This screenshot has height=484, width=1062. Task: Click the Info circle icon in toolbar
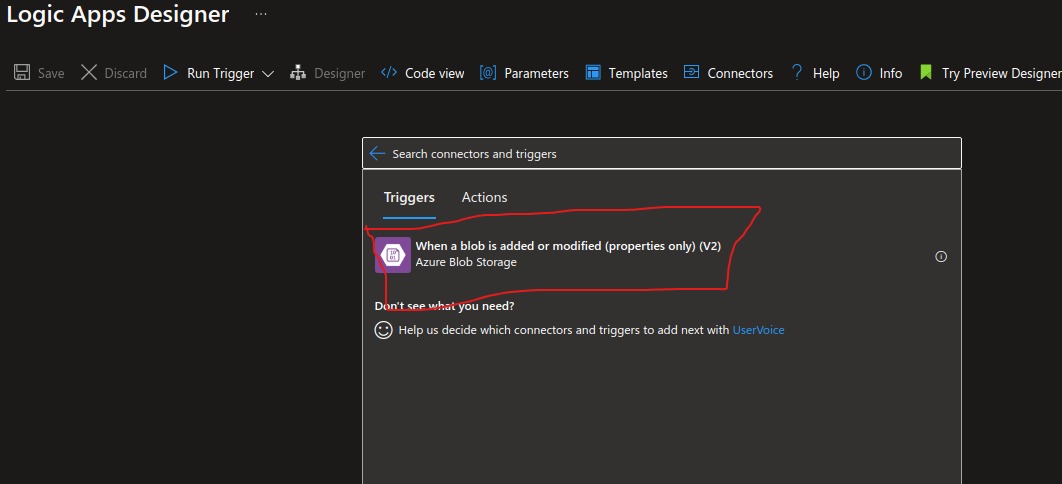864,72
